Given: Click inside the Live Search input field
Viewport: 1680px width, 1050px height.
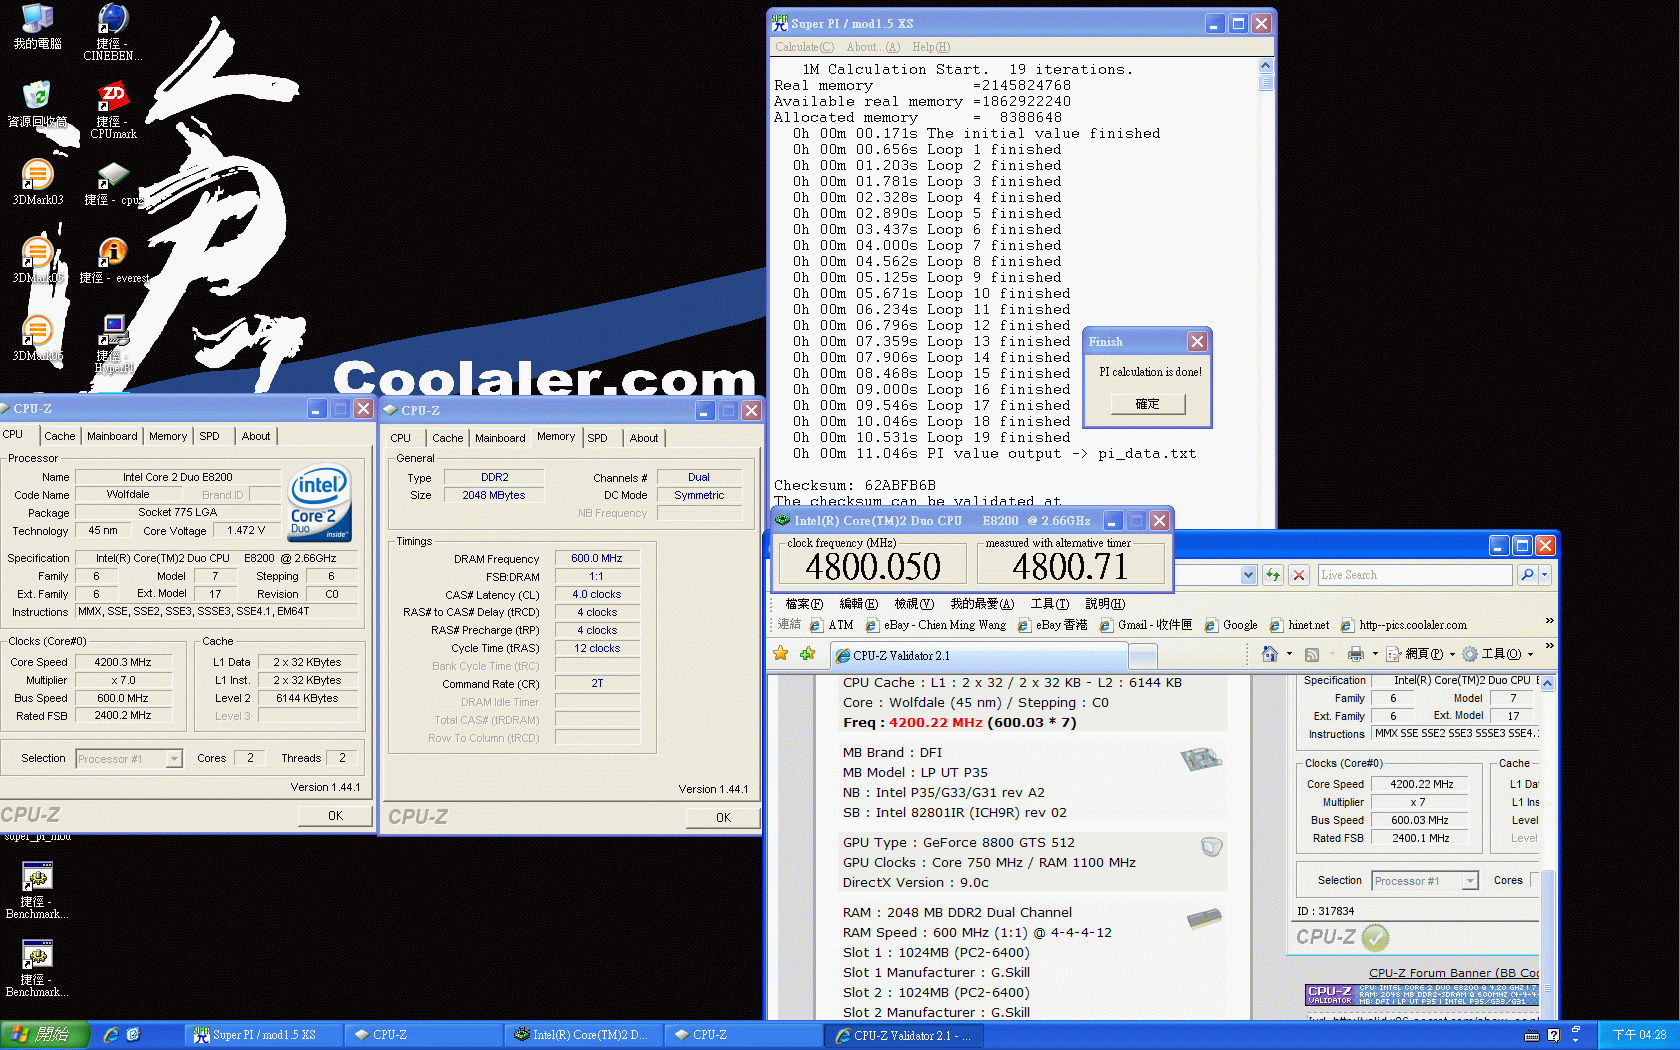Looking at the screenshot, I should point(1414,575).
